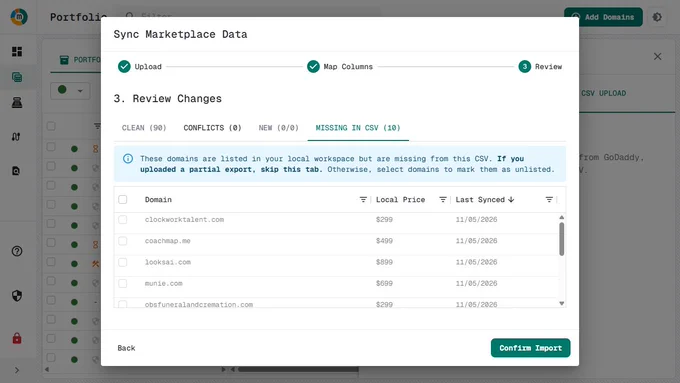Click the table scroll up arrow
Image resolution: width=680 pixels, height=383 pixels.
562,217
